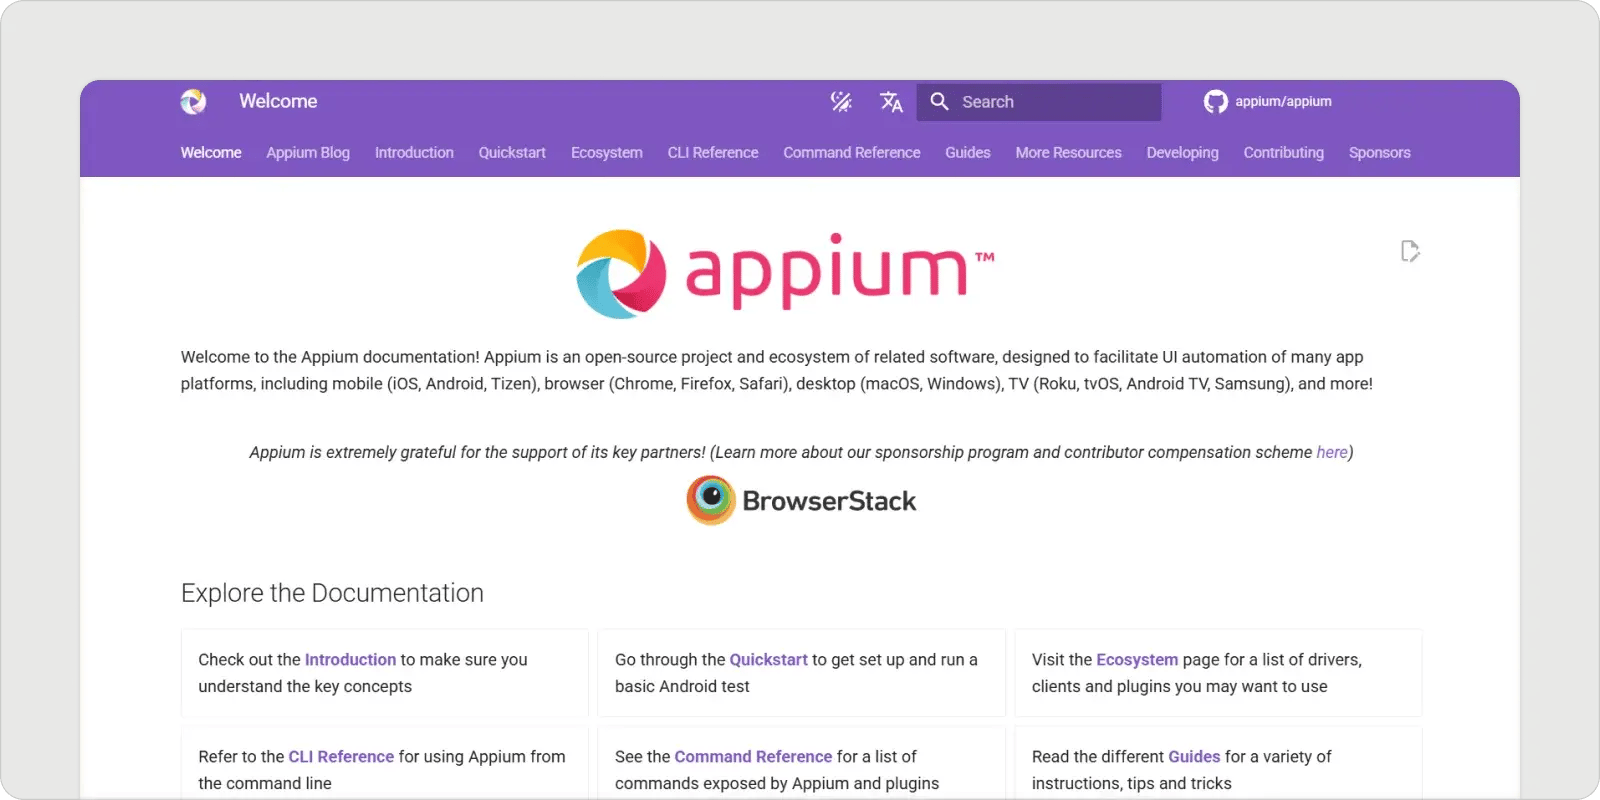Click the search magnifier icon
Image resolution: width=1600 pixels, height=800 pixels.
point(939,101)
